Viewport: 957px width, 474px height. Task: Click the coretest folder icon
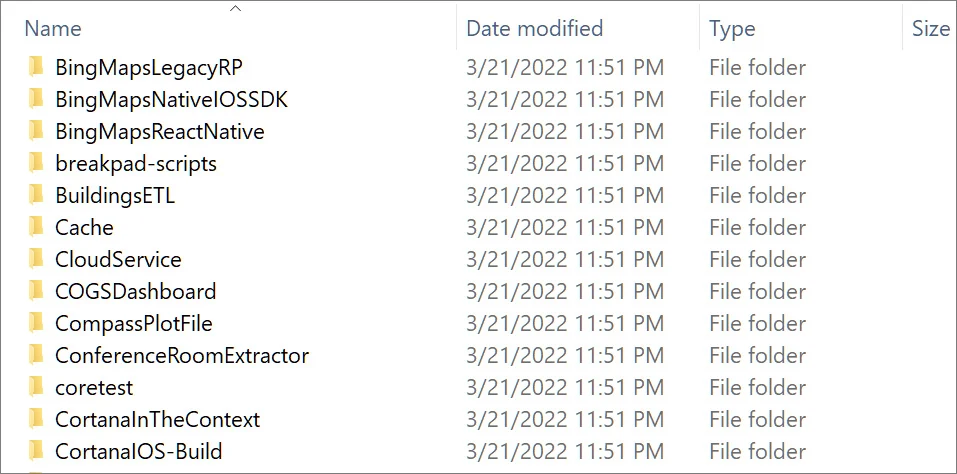click(37, 388)
